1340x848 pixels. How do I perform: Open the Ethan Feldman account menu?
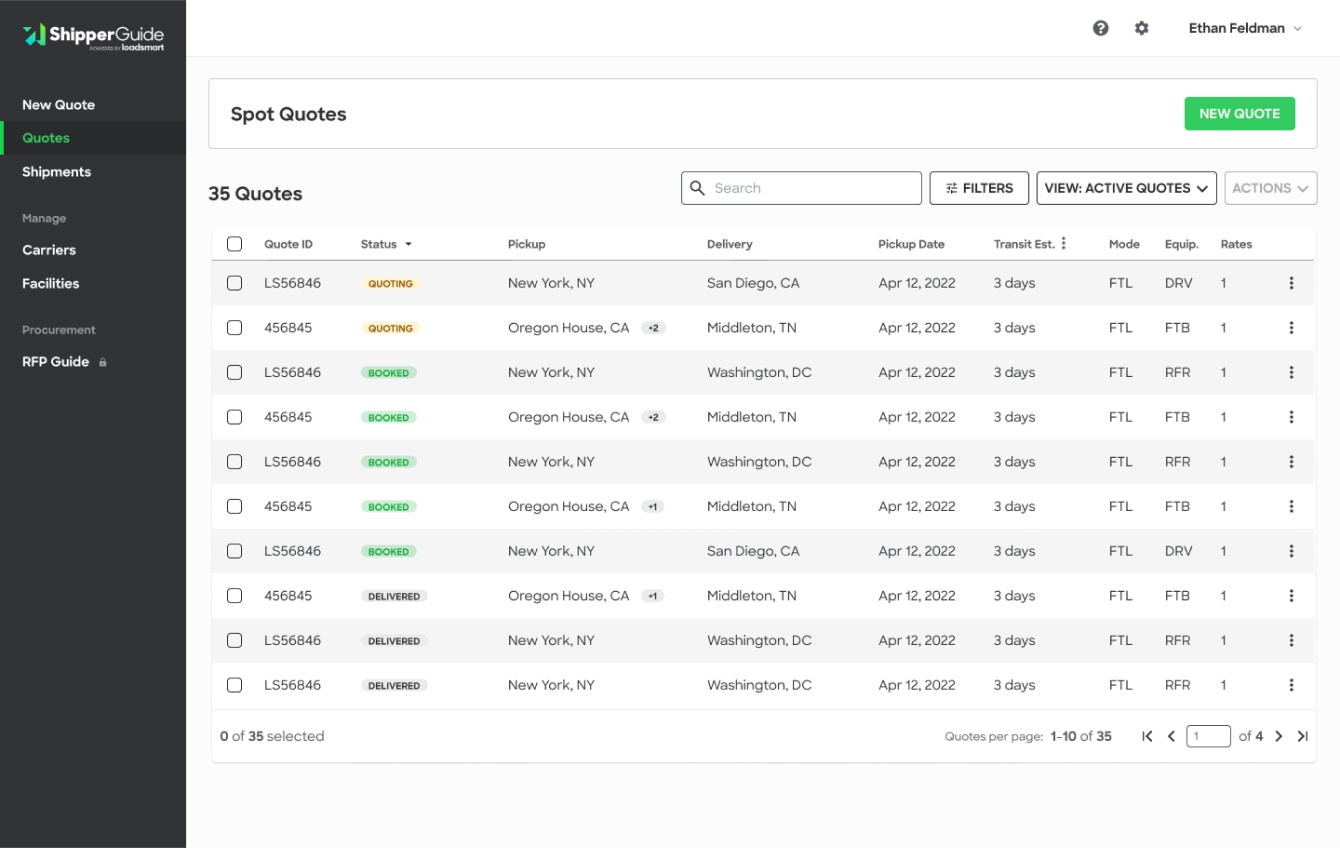coord(1245,28)
